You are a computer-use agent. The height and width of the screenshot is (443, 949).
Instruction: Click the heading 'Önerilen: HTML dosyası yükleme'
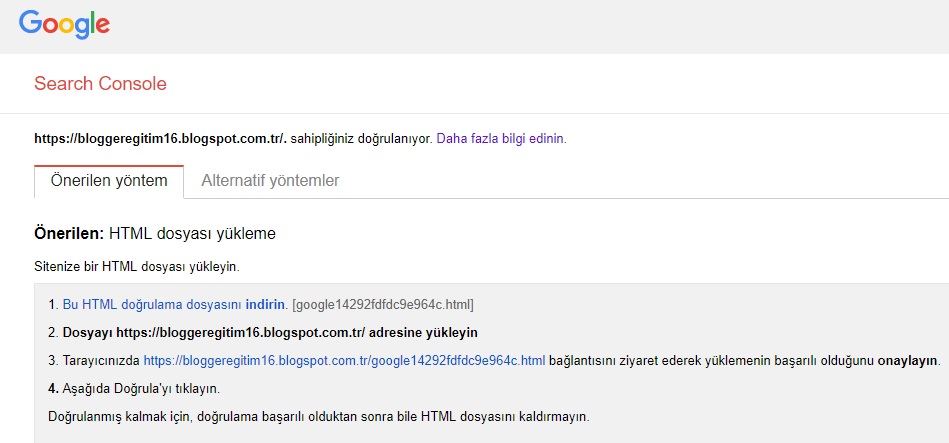[x=155, y=234]
